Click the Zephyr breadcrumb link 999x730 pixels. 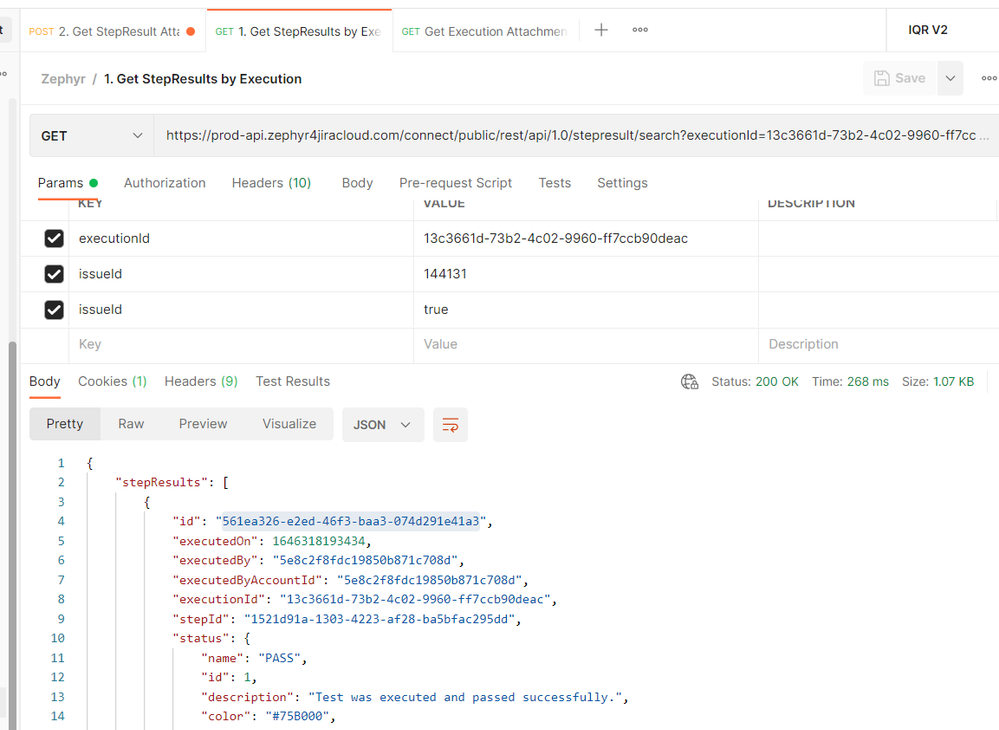63,79
